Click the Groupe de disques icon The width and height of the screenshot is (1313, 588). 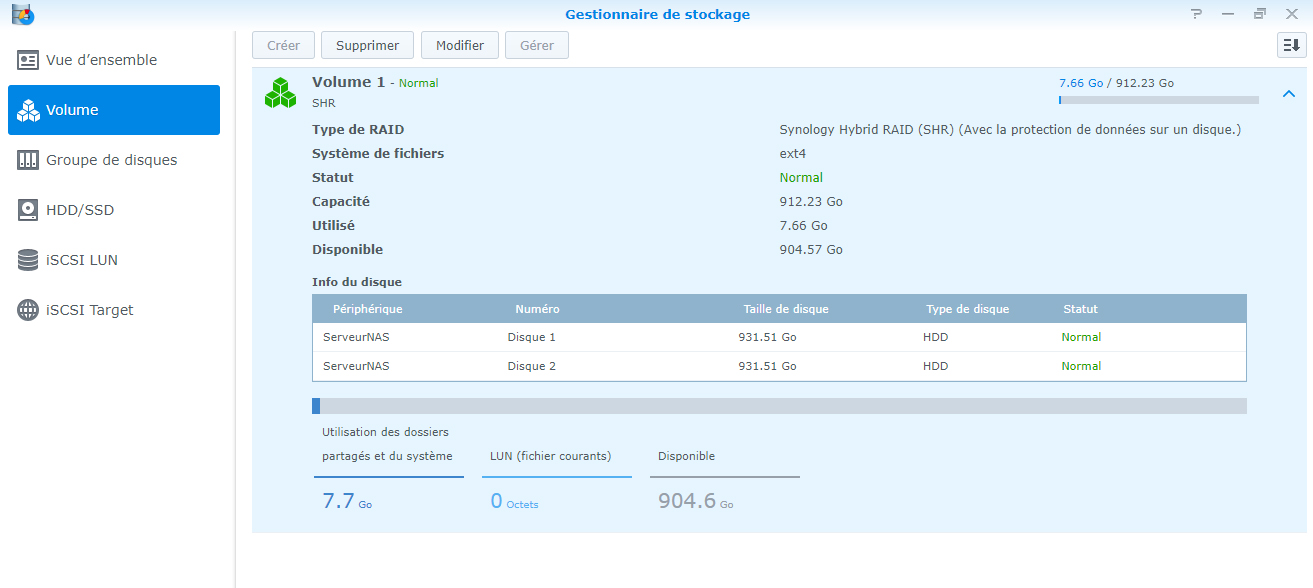pos(28,160)
